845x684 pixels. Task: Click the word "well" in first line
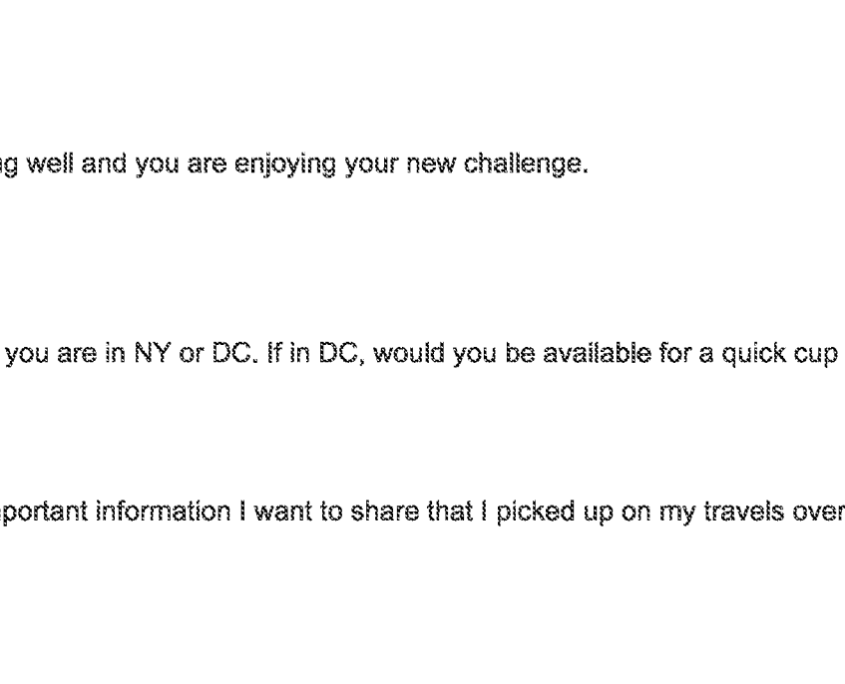pyautogui.click(x=50, y=163)
